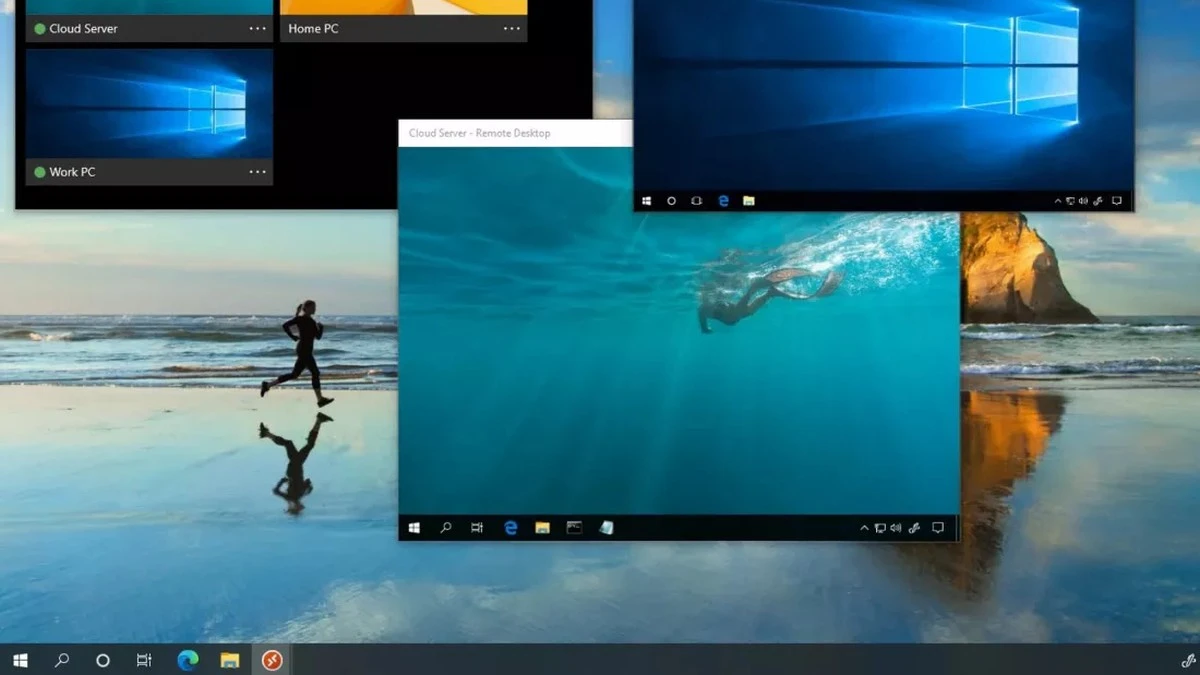Open the Work PC options menu
Screen dimensions: 1200x675
258,172
